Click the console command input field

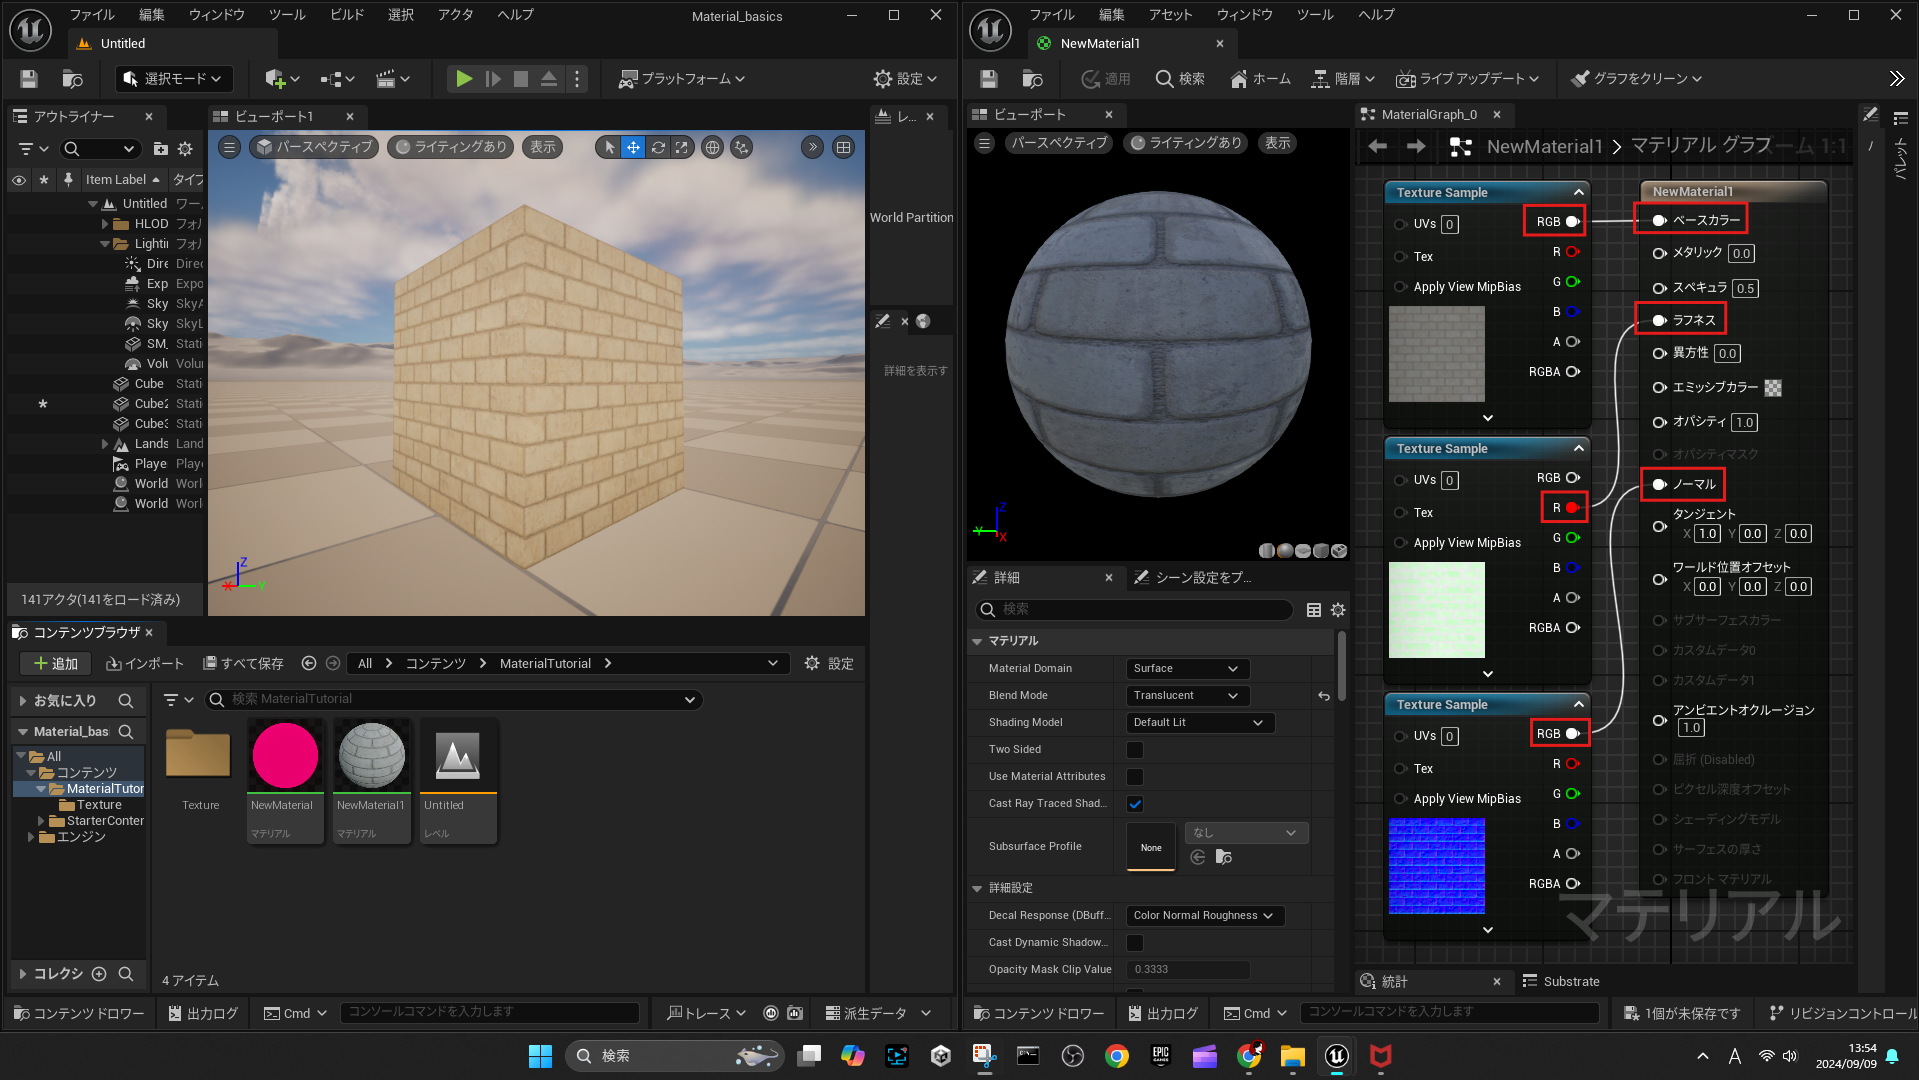pos(490,1012)
